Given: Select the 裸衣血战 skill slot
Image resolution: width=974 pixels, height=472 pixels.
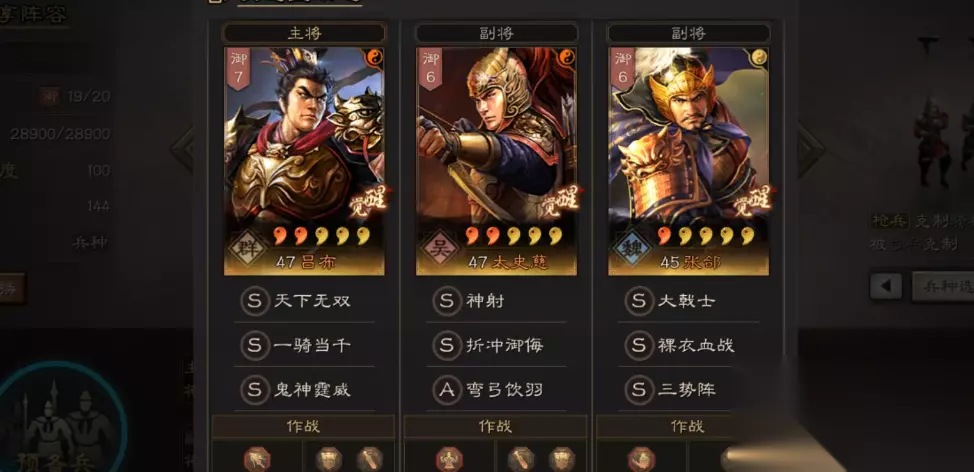Looking at the screenshot, I should point(688,345).
